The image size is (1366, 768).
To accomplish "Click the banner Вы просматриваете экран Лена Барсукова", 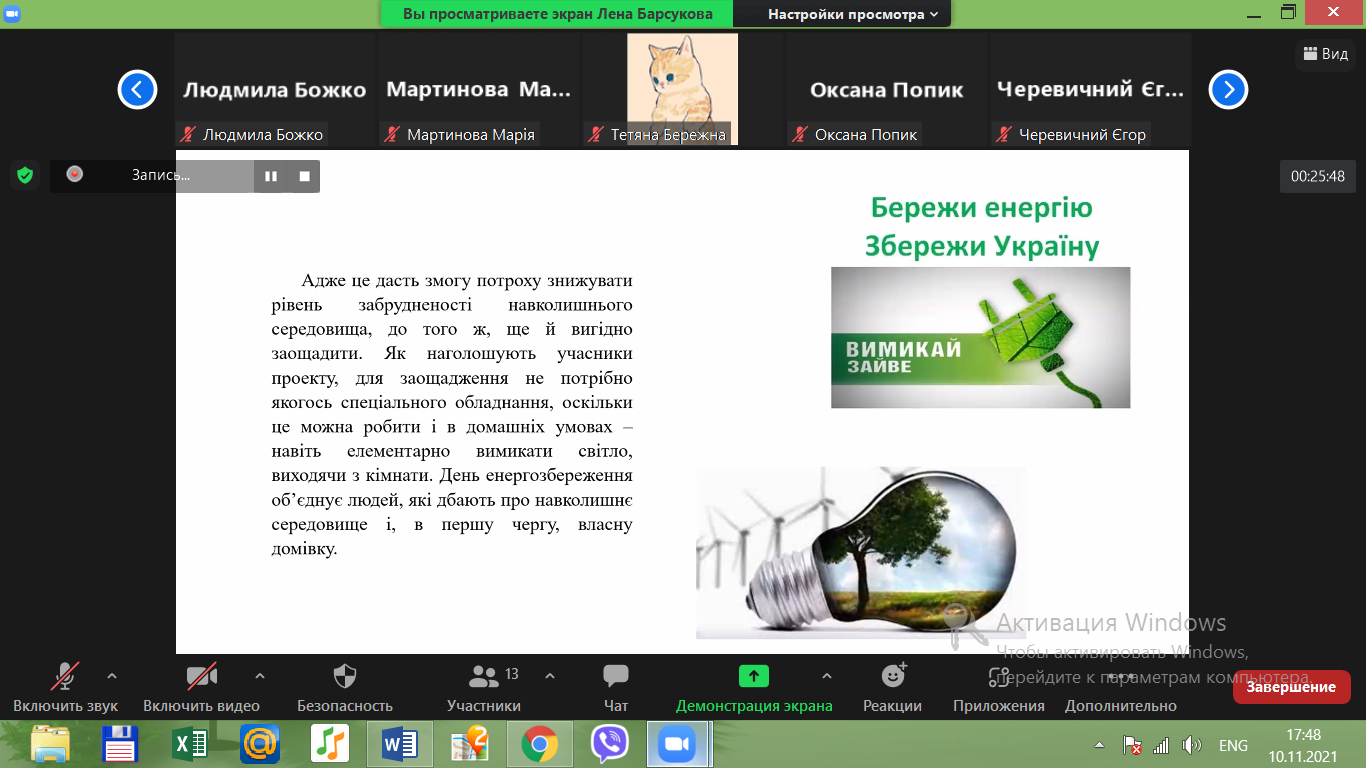I will (557, 14).
